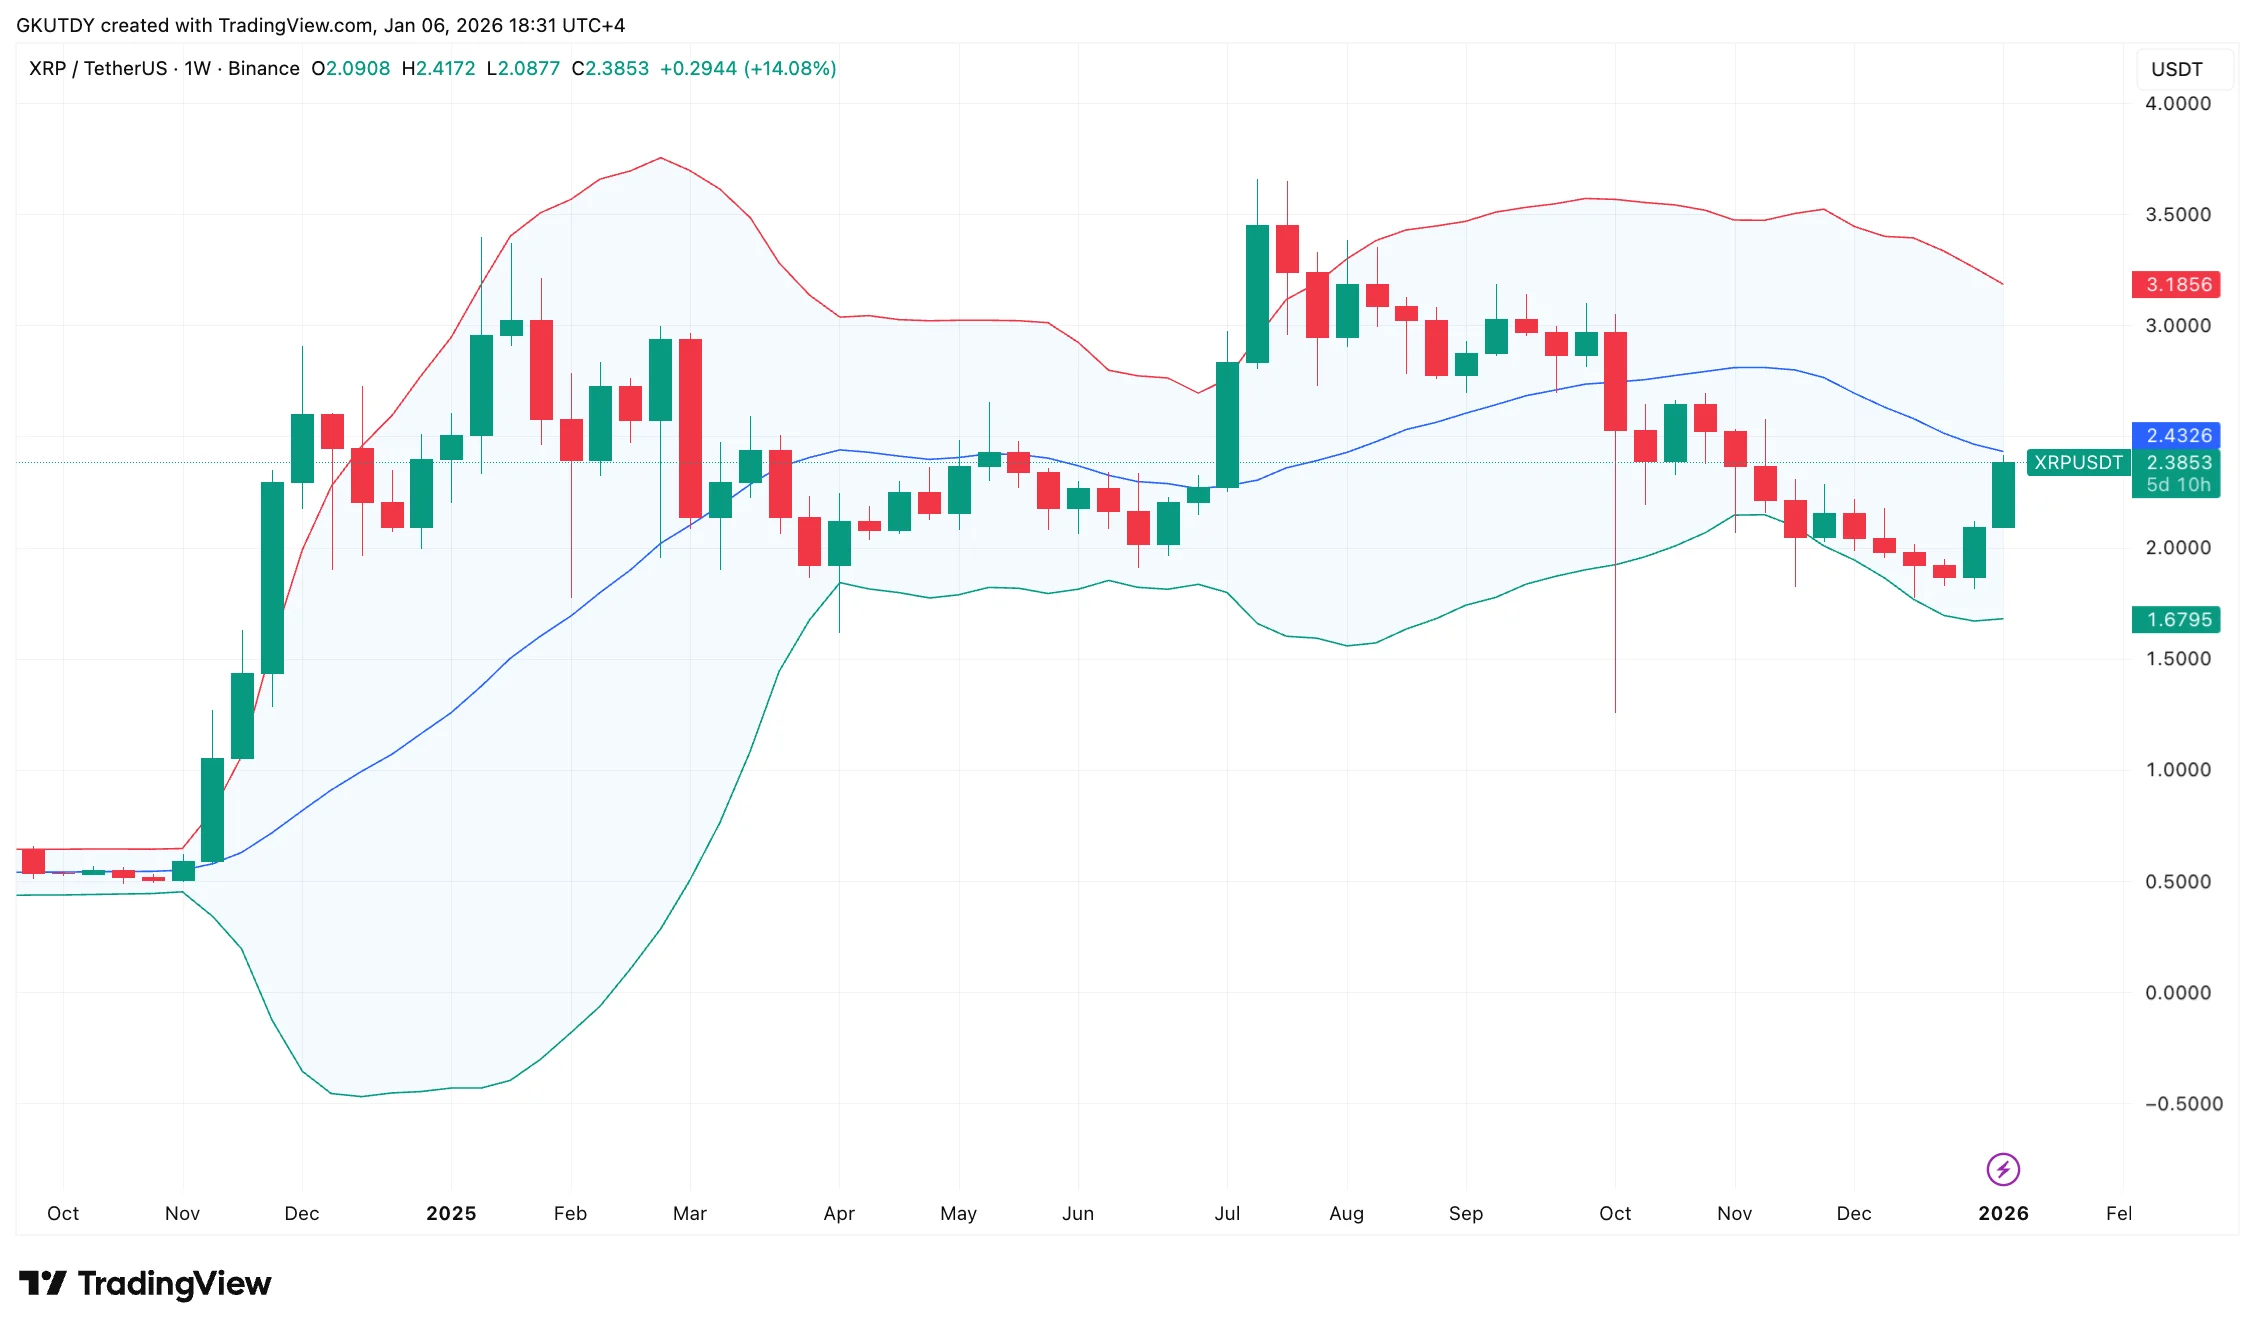Click the purple lightning bolt event icon
The height and width of the screenshot is (1331, 2255).
tap(2002, 1168)
